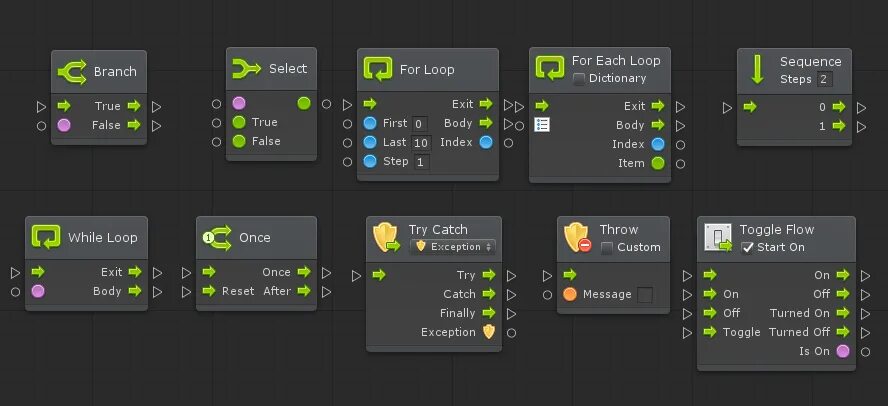Uncheck Start On in Toggle Flow
This screenshot has width=888, height=406.
point(748,247)
